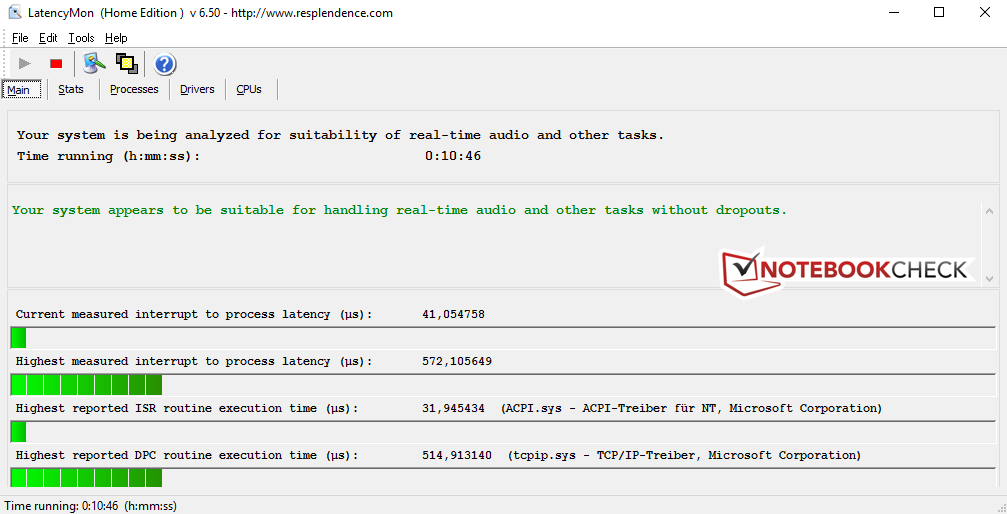Viewport: 1007px width, 514px height.
Task: Minimize the LatencyMon window
Action: (x=893, y=12)
